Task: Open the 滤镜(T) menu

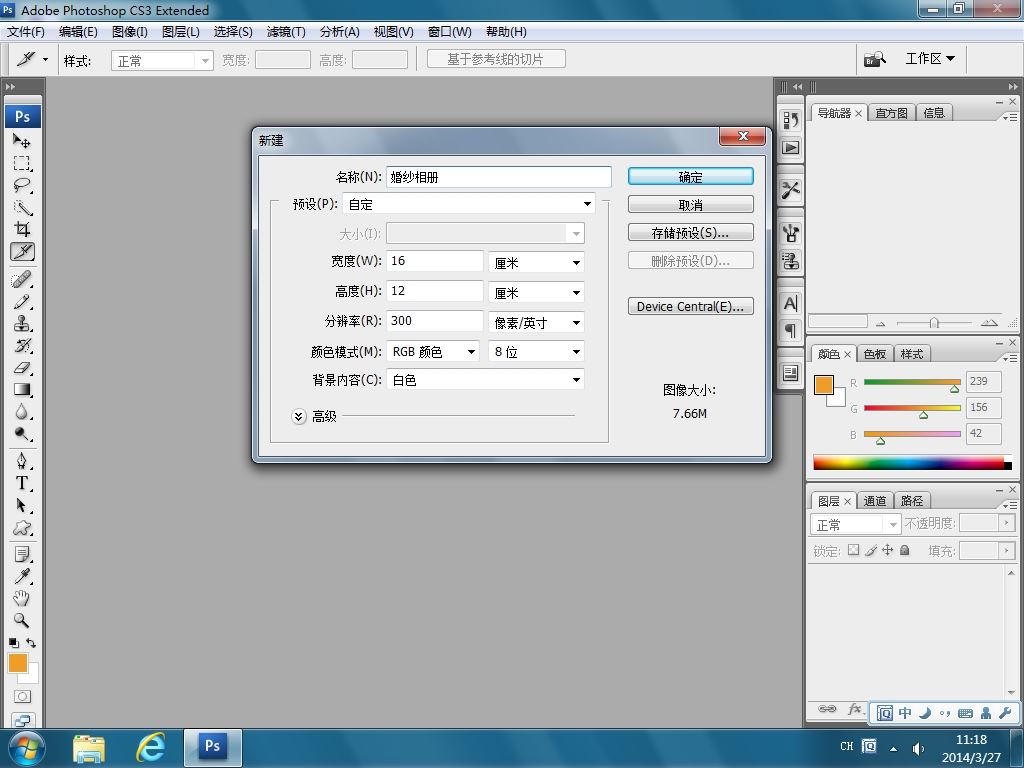Action: tap(286, 31)
